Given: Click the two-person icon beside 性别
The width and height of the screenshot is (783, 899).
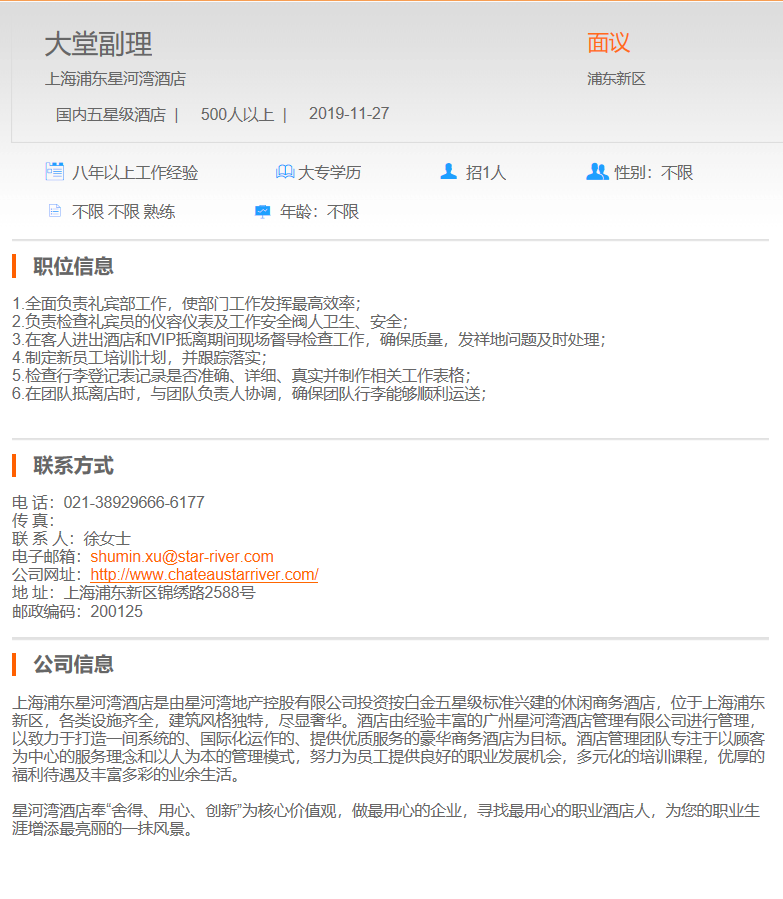Looking at the screenshot, I should click(597, 172).
